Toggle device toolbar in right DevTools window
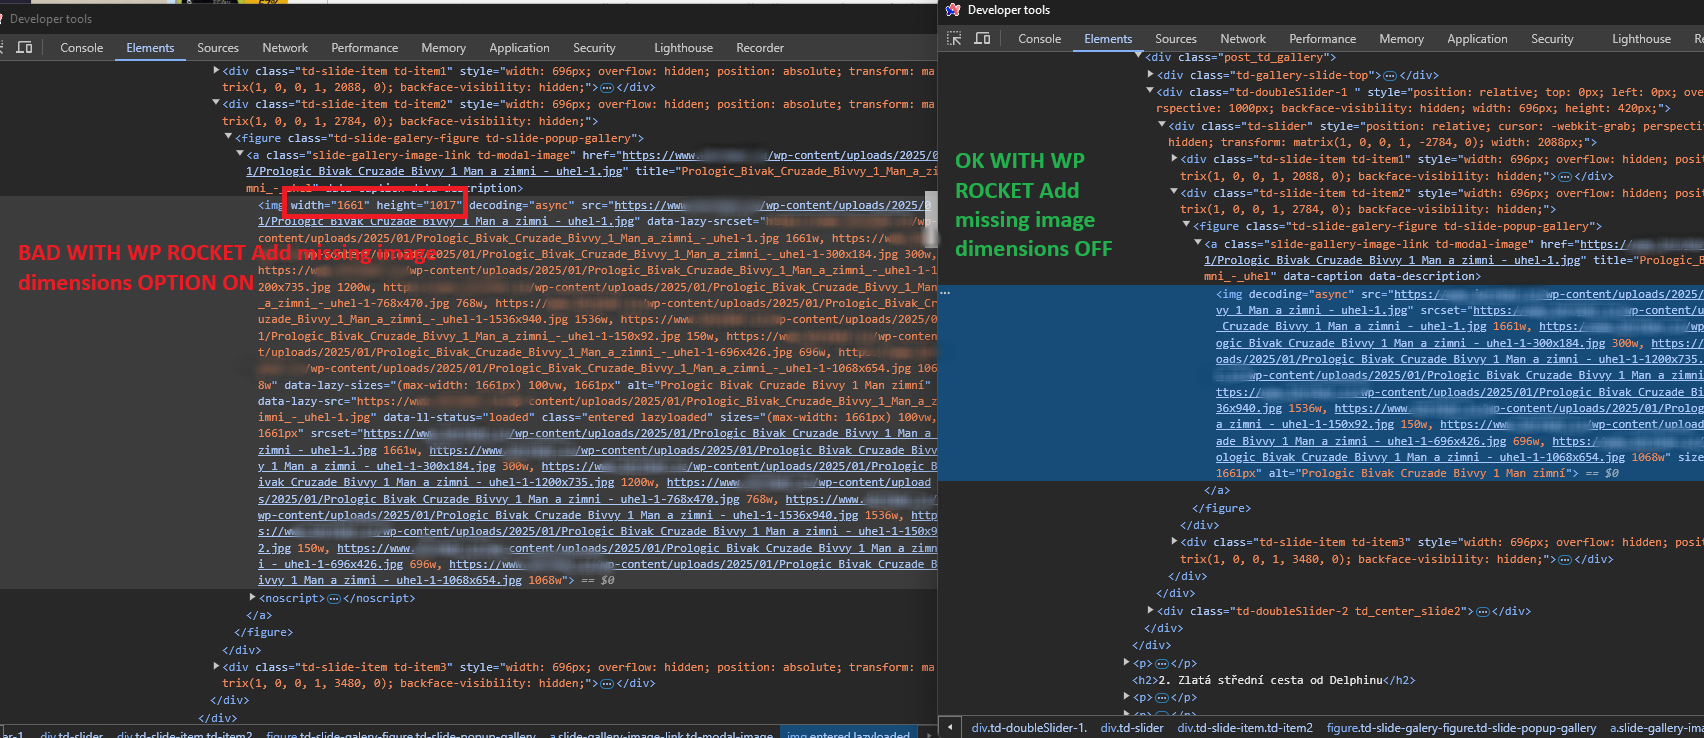This screenshot has width=1704, height=738. tap(982, 38)
